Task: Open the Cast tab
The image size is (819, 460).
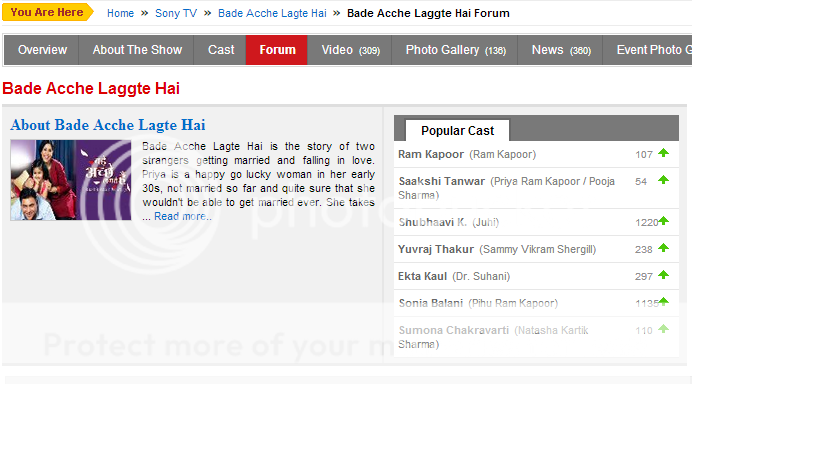Action: [x=221, y=50]
